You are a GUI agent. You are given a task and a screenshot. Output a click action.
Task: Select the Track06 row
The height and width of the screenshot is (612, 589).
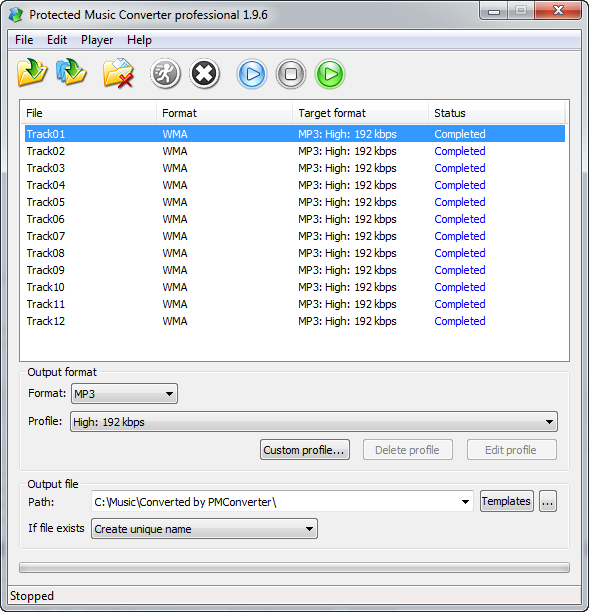tap(295, 219)
